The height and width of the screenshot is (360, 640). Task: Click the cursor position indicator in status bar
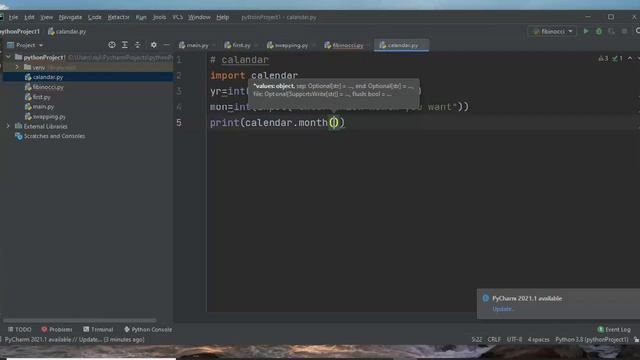click(476, 340)
